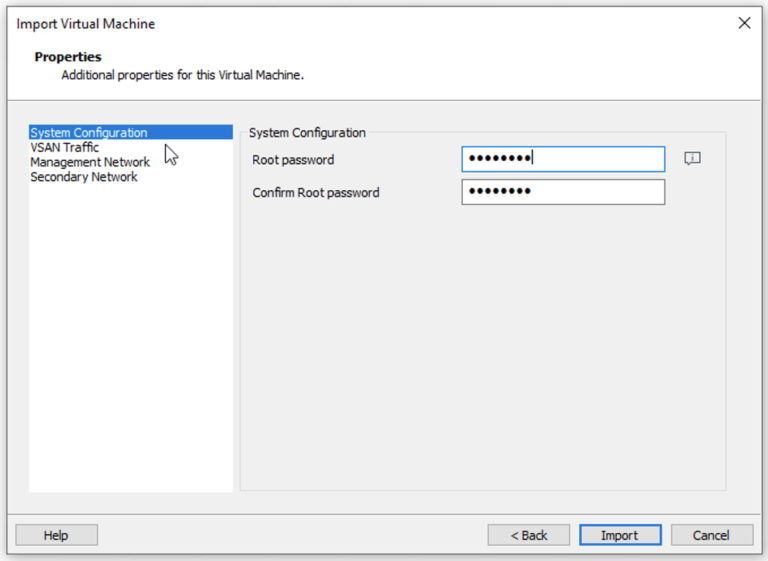768x561 pixels.
Task: Select System Configuration in the category list
Action: coord(89,132)
